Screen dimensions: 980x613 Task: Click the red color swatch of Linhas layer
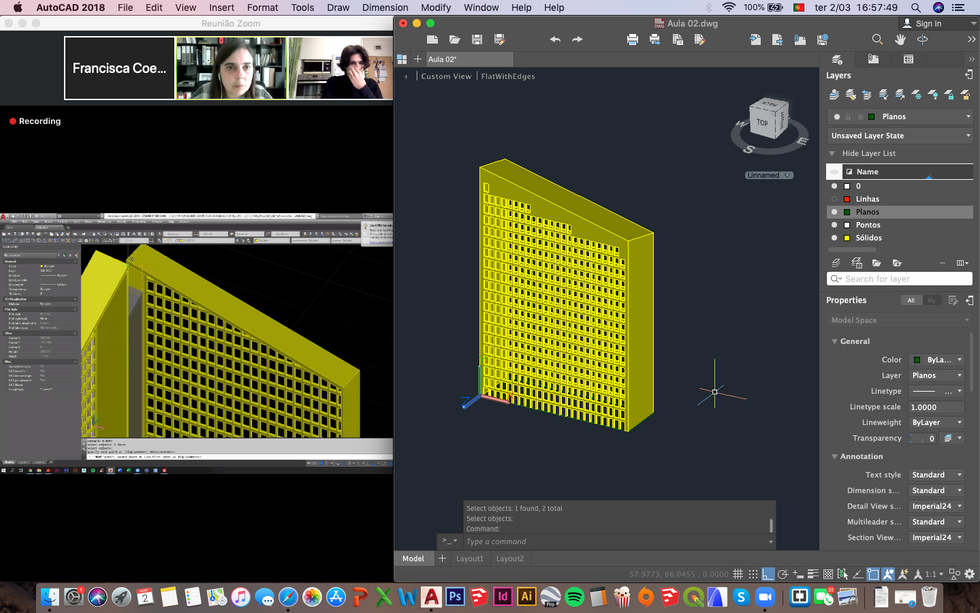tap(847, 199)
